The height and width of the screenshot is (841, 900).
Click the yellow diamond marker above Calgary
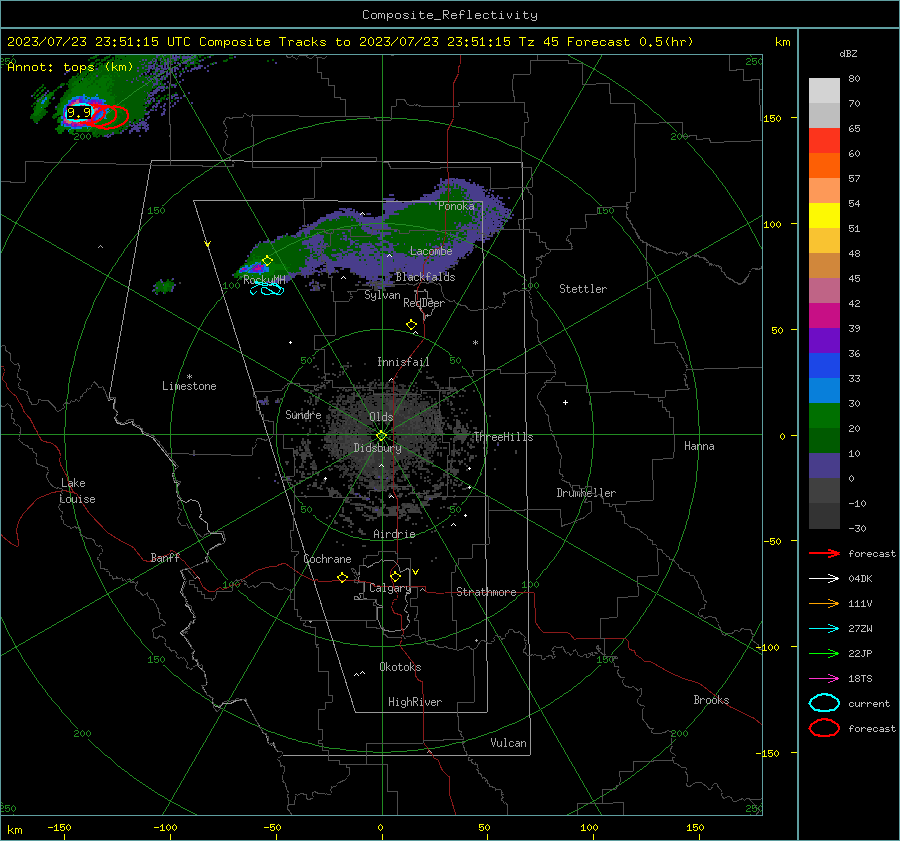(395, 576)
